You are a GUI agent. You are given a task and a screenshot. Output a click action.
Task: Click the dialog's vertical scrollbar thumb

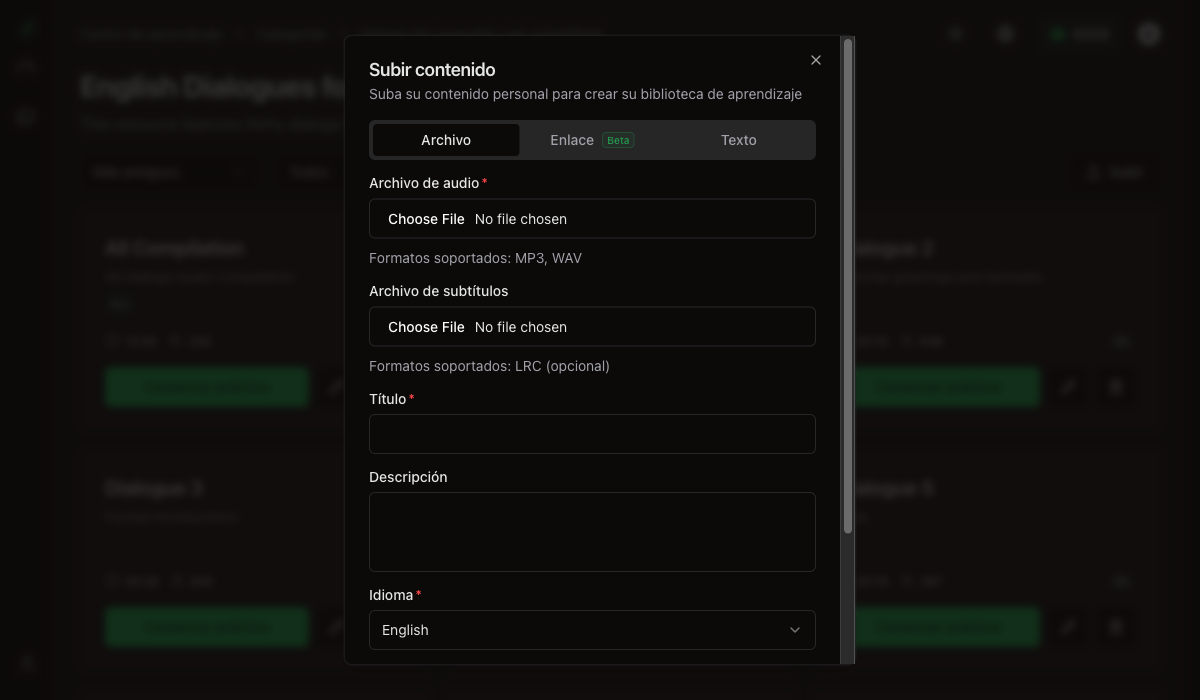tap(848, 285)
